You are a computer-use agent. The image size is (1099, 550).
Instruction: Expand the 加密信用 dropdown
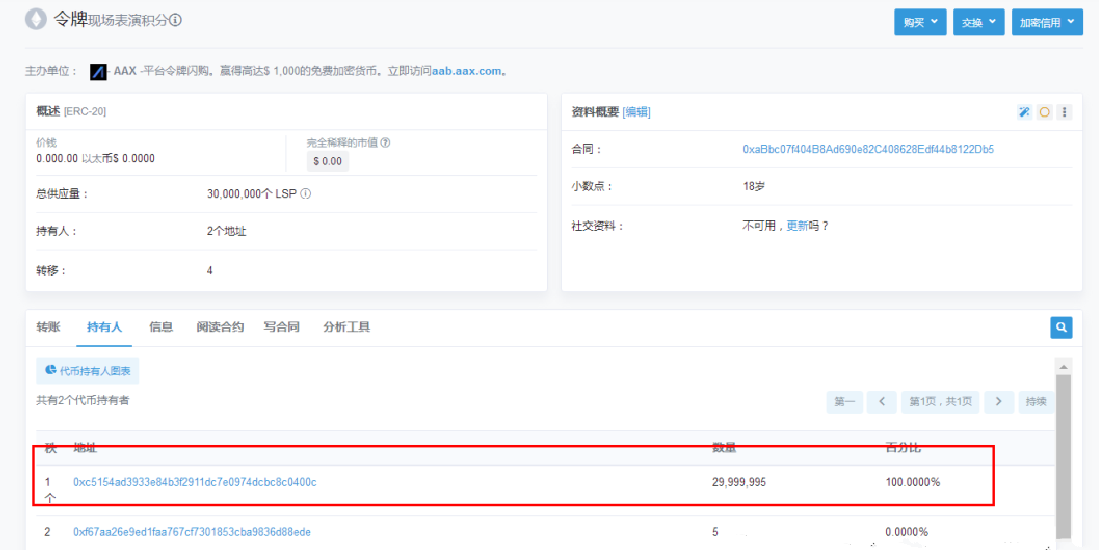[x=1046, y=22]
